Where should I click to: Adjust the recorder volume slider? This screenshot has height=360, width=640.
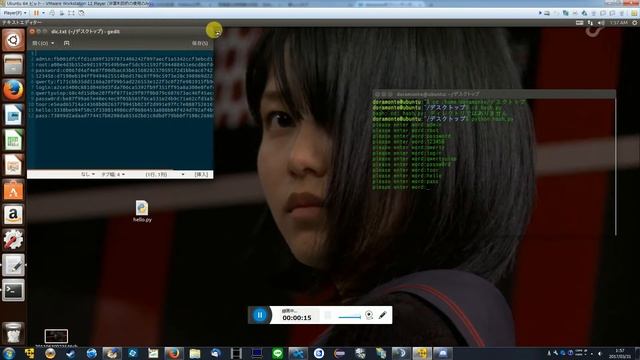349,316
